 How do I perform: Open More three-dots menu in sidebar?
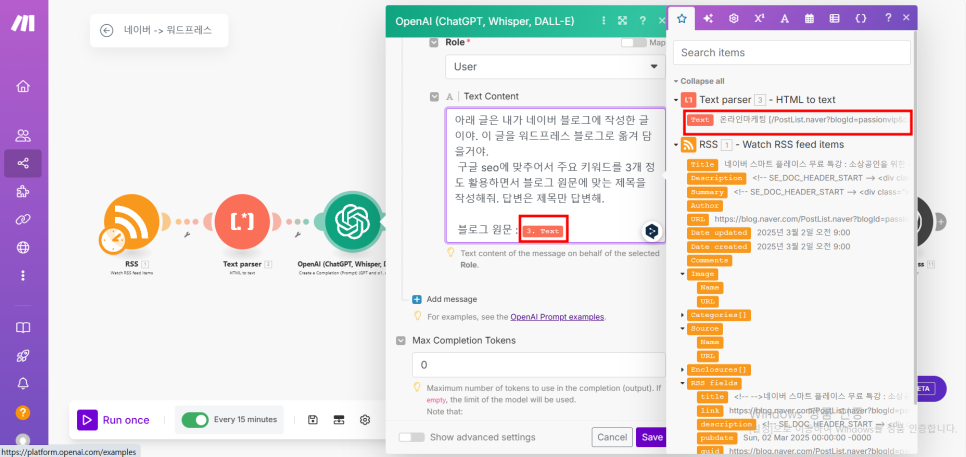[23, 275]
